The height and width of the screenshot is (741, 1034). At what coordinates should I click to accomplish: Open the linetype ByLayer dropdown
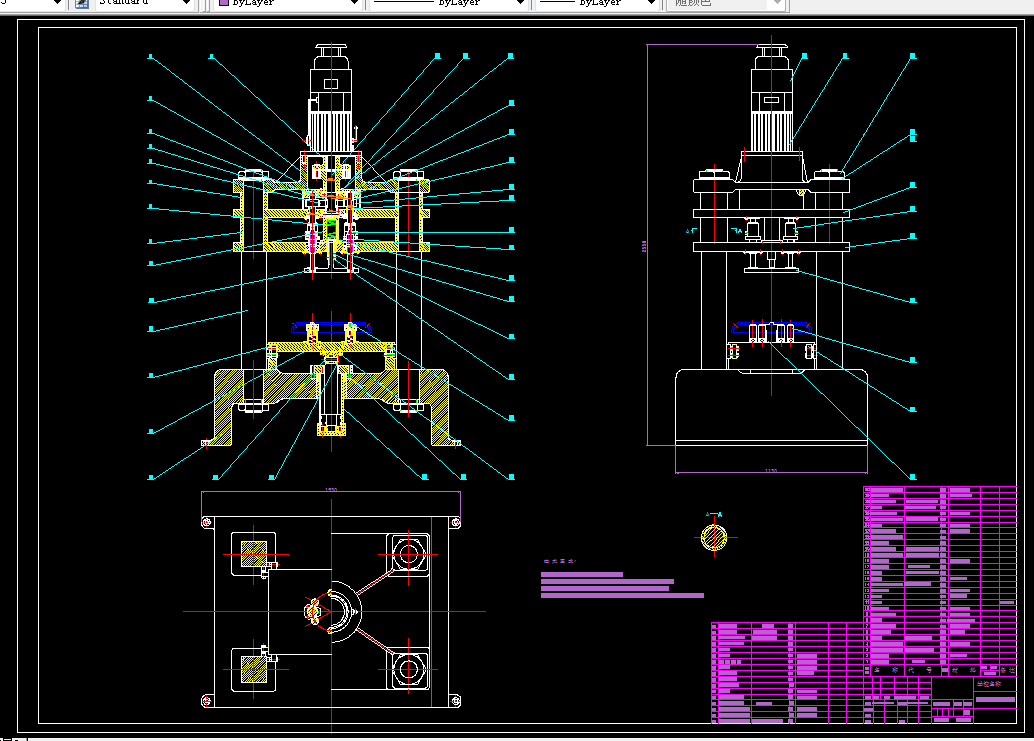[448, 3]
